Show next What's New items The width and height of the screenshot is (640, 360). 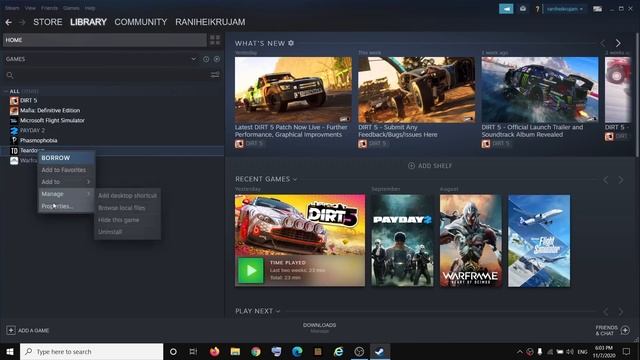coord(618,43)
